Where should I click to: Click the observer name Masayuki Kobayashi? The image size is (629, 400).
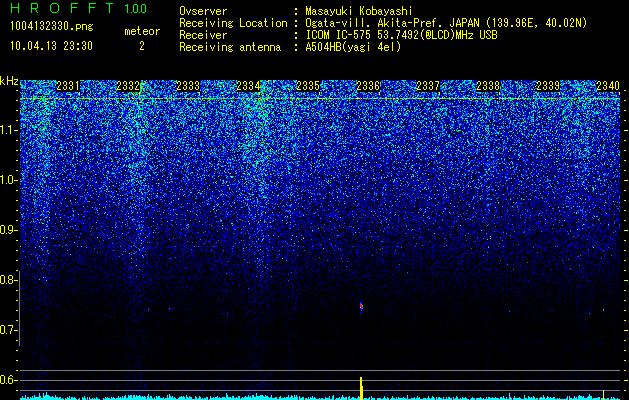coord(359,11)
